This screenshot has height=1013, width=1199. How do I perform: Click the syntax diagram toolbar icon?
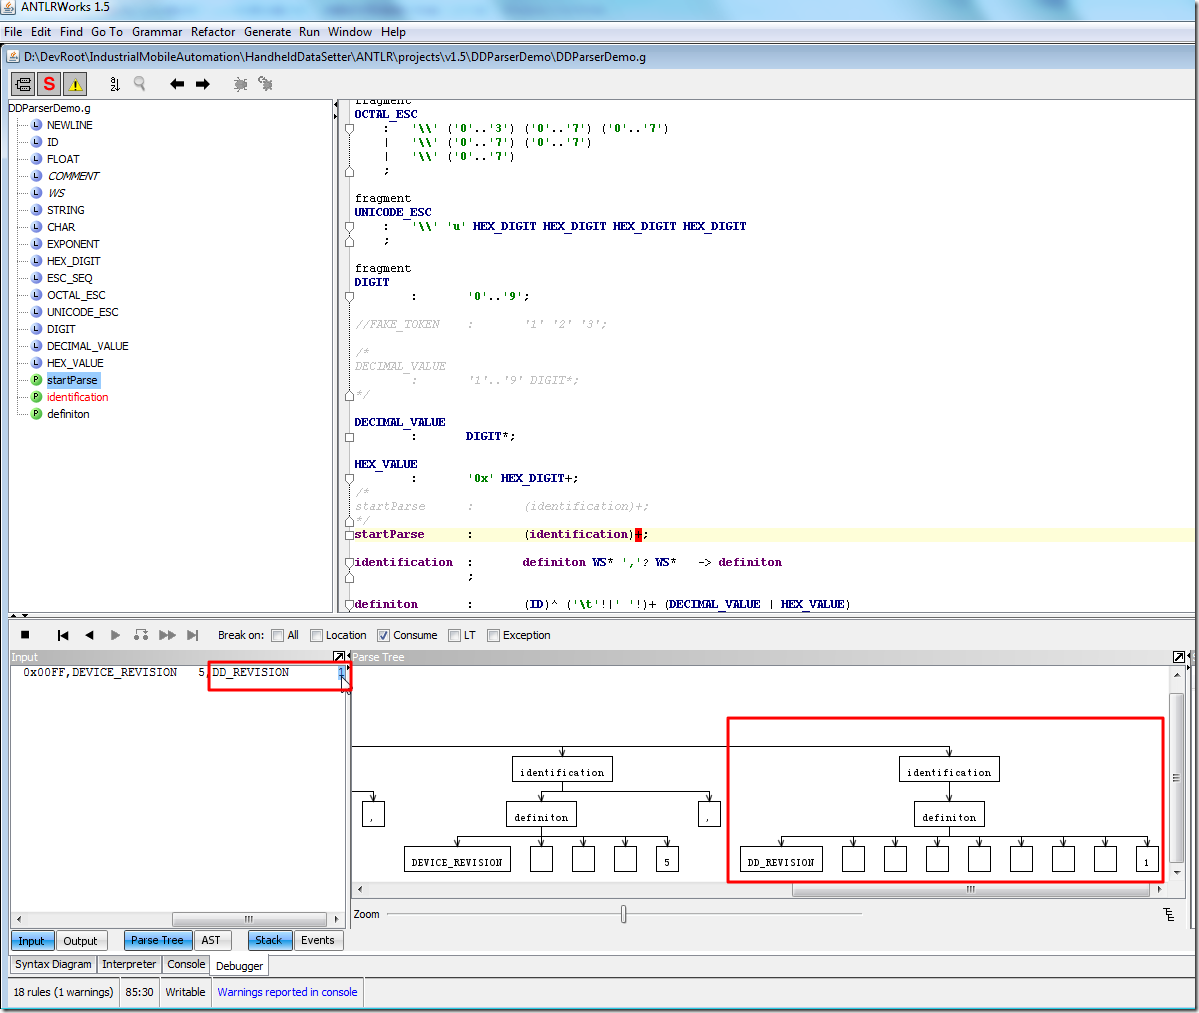[x=23, y=84]
